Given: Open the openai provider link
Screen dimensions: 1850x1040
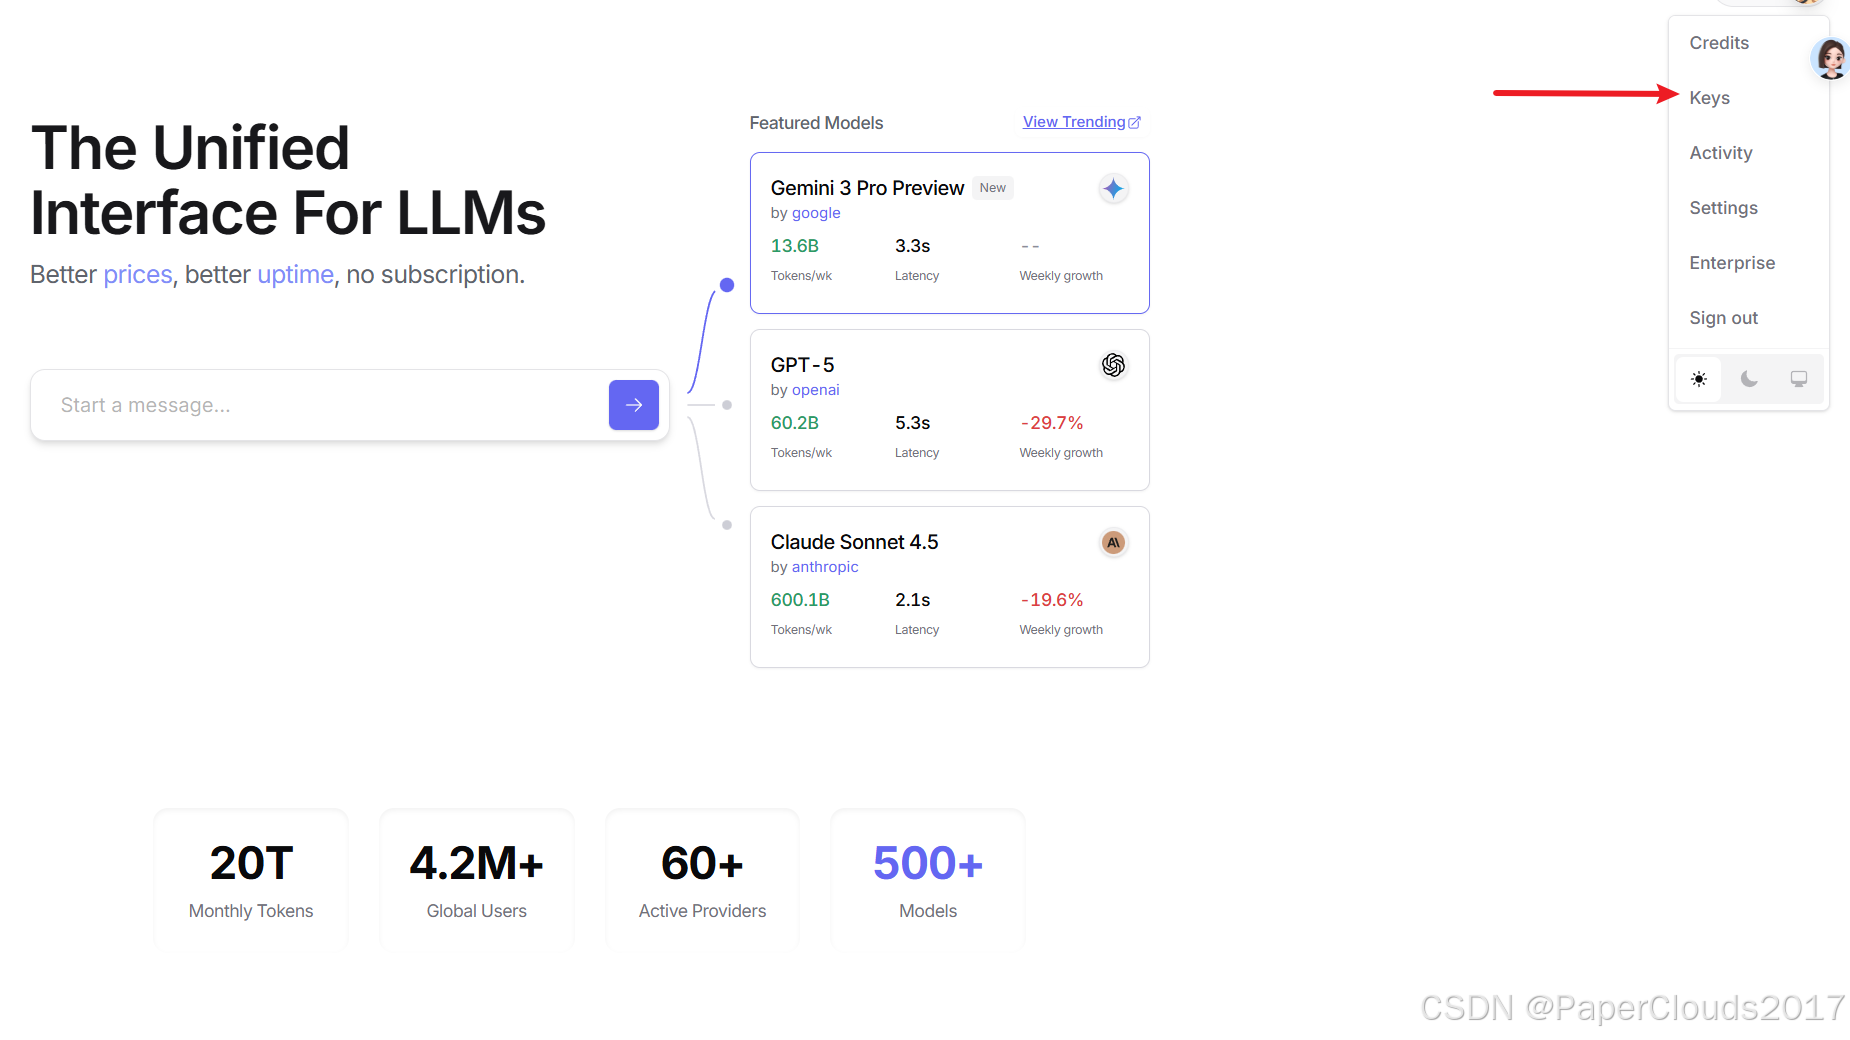Looking at the screenshot, I should click(816, 390).
